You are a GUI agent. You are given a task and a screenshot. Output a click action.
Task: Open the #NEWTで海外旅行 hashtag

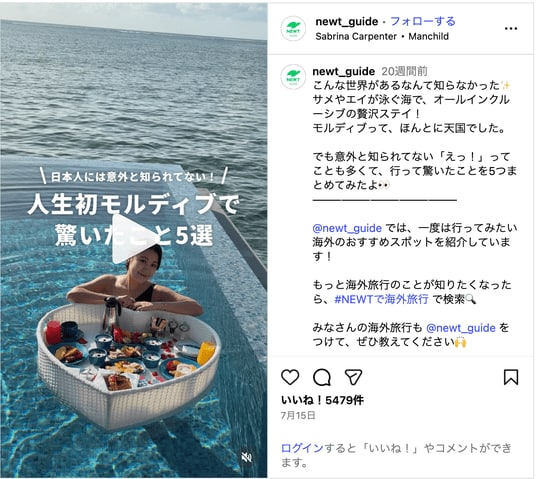click(x=381, y=300)
